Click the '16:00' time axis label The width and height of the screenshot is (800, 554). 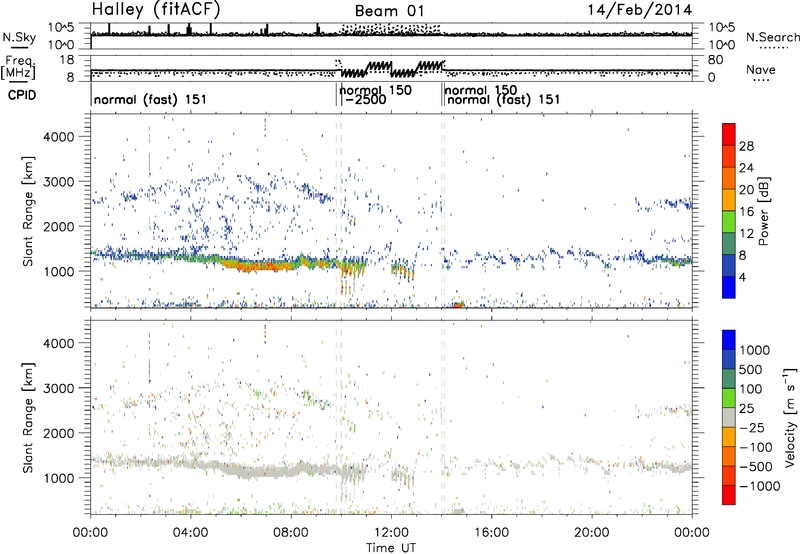pyautogui.click(x=491, y=533)
